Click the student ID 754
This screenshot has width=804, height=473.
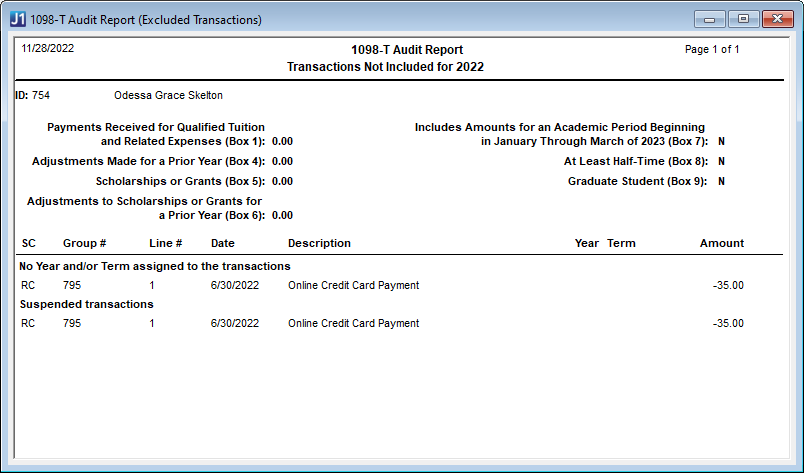41,95
